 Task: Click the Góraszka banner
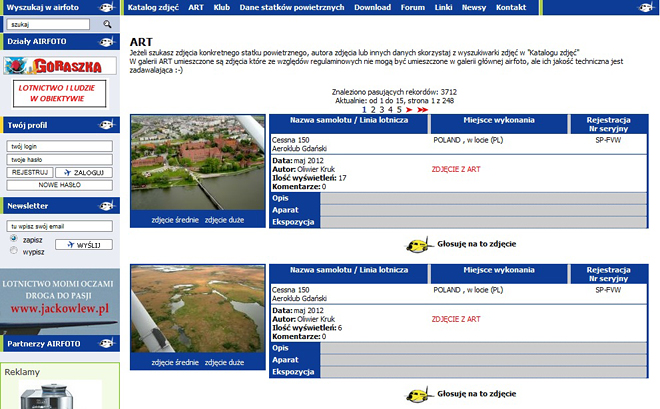click(60, 66)
